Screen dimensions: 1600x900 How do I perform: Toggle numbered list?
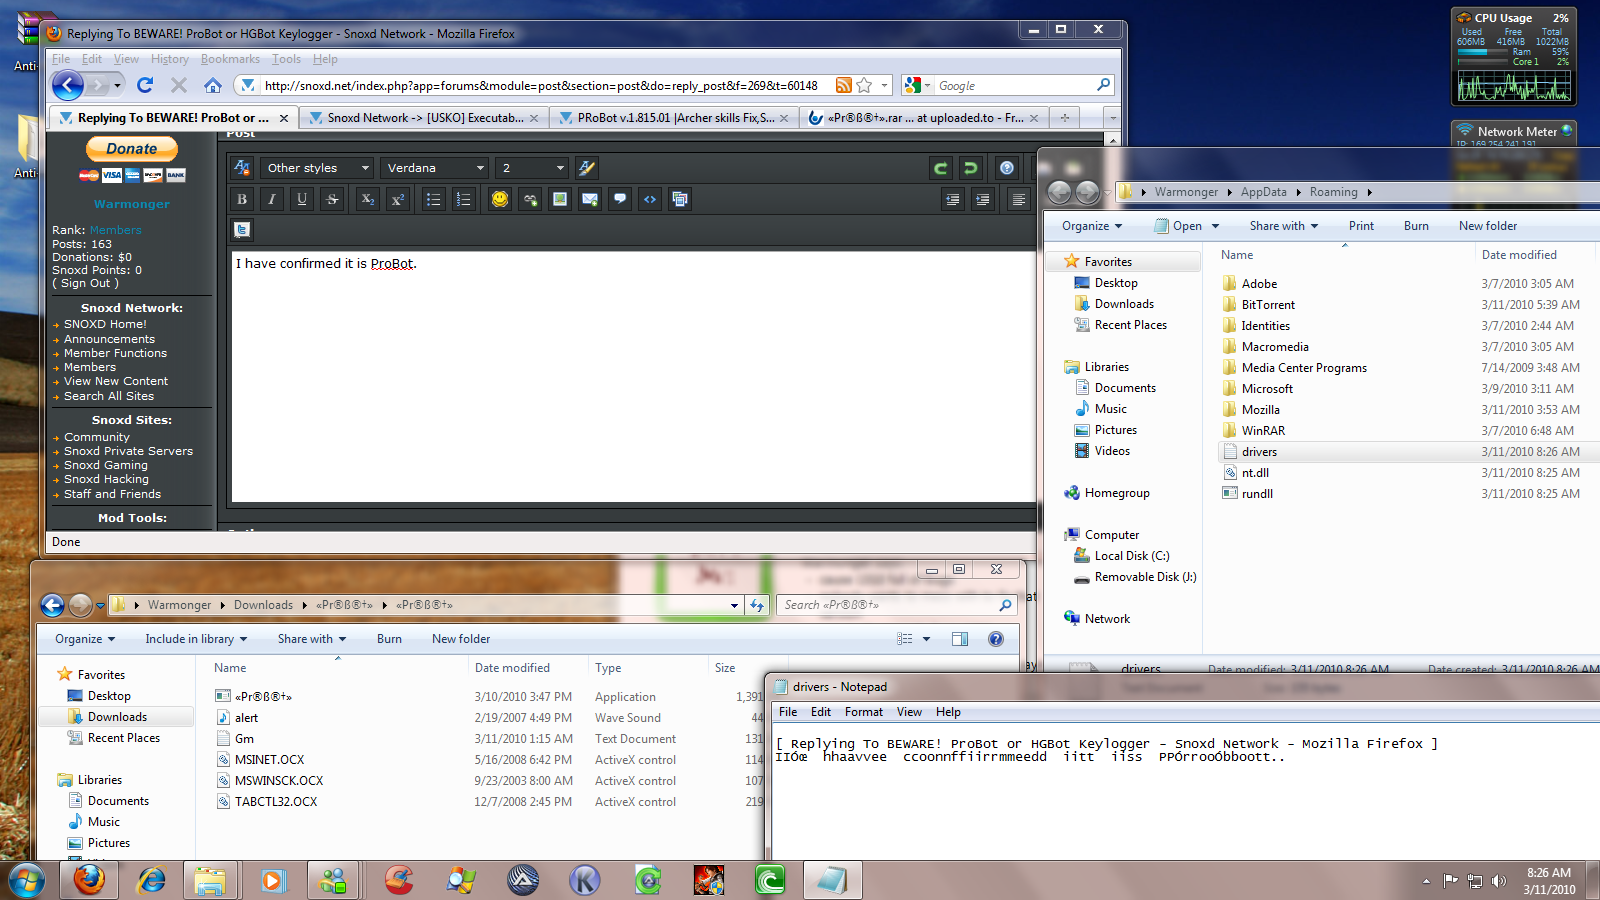[x=463, y=199]
